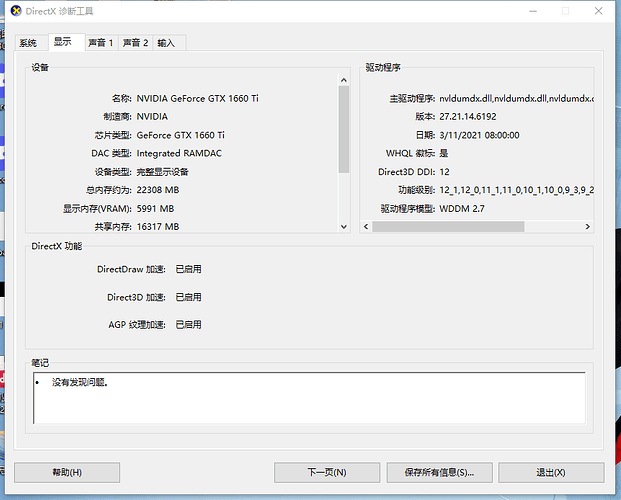Viewport: 621px width, 500px height.
Task: Click driver panel scroll left arrow
Action: (x=366, y=227)
